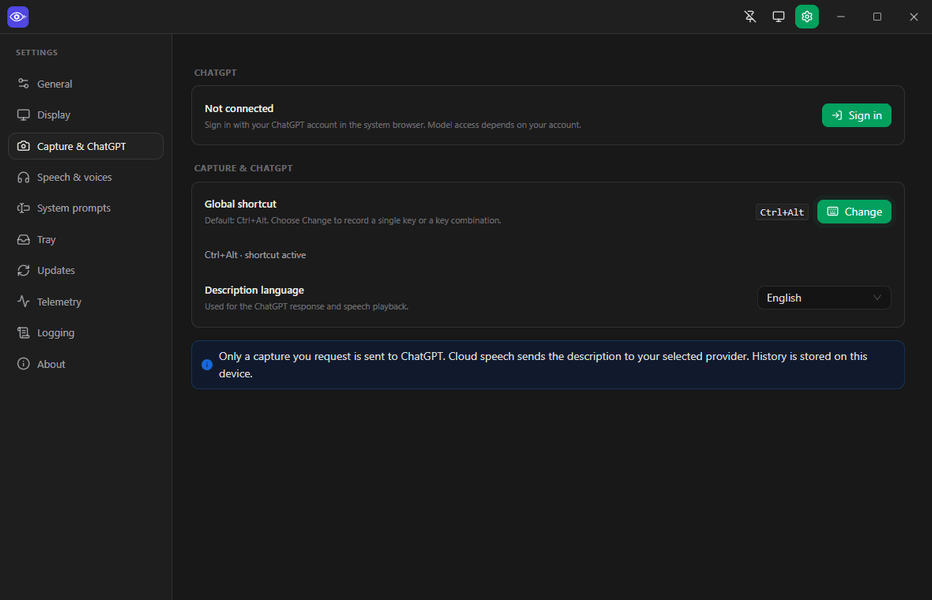
Task: Click the monitor icon in title bar
Action: pos(778,17)
